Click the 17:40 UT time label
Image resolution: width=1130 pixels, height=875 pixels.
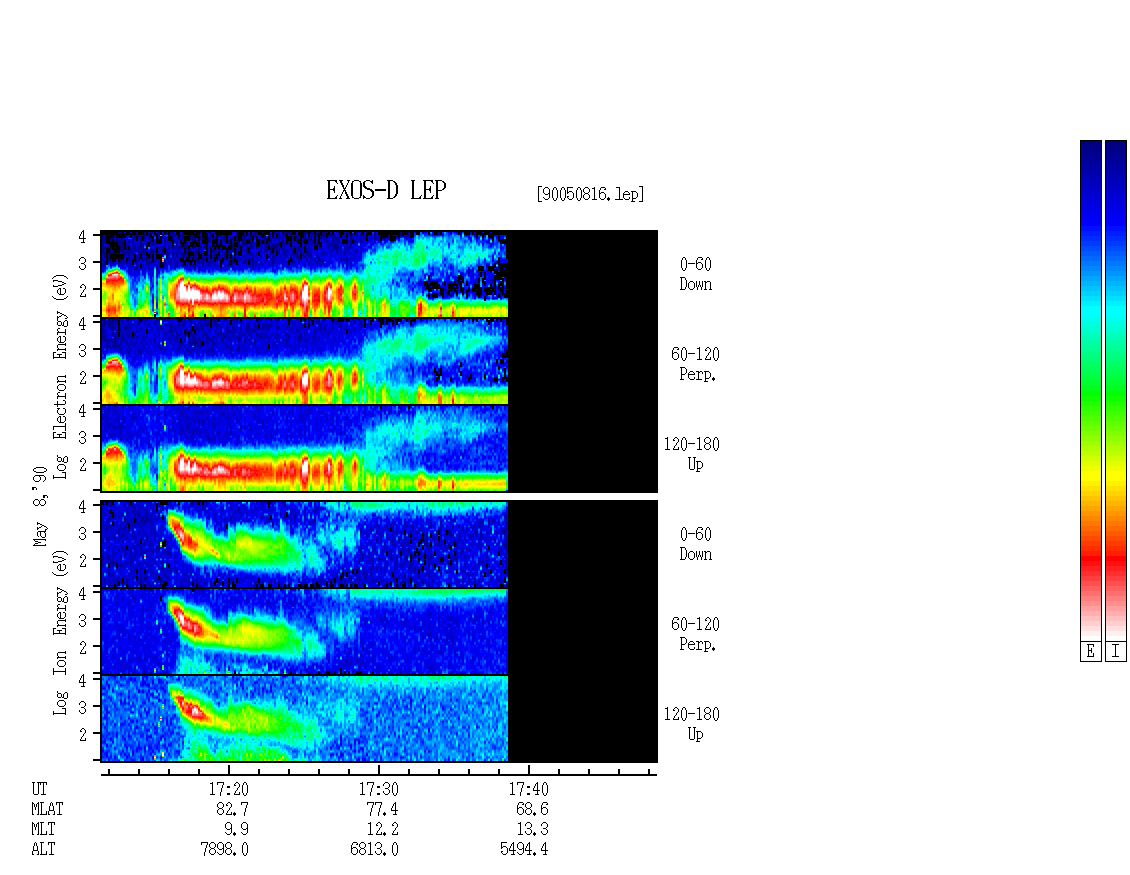(528, 789)
